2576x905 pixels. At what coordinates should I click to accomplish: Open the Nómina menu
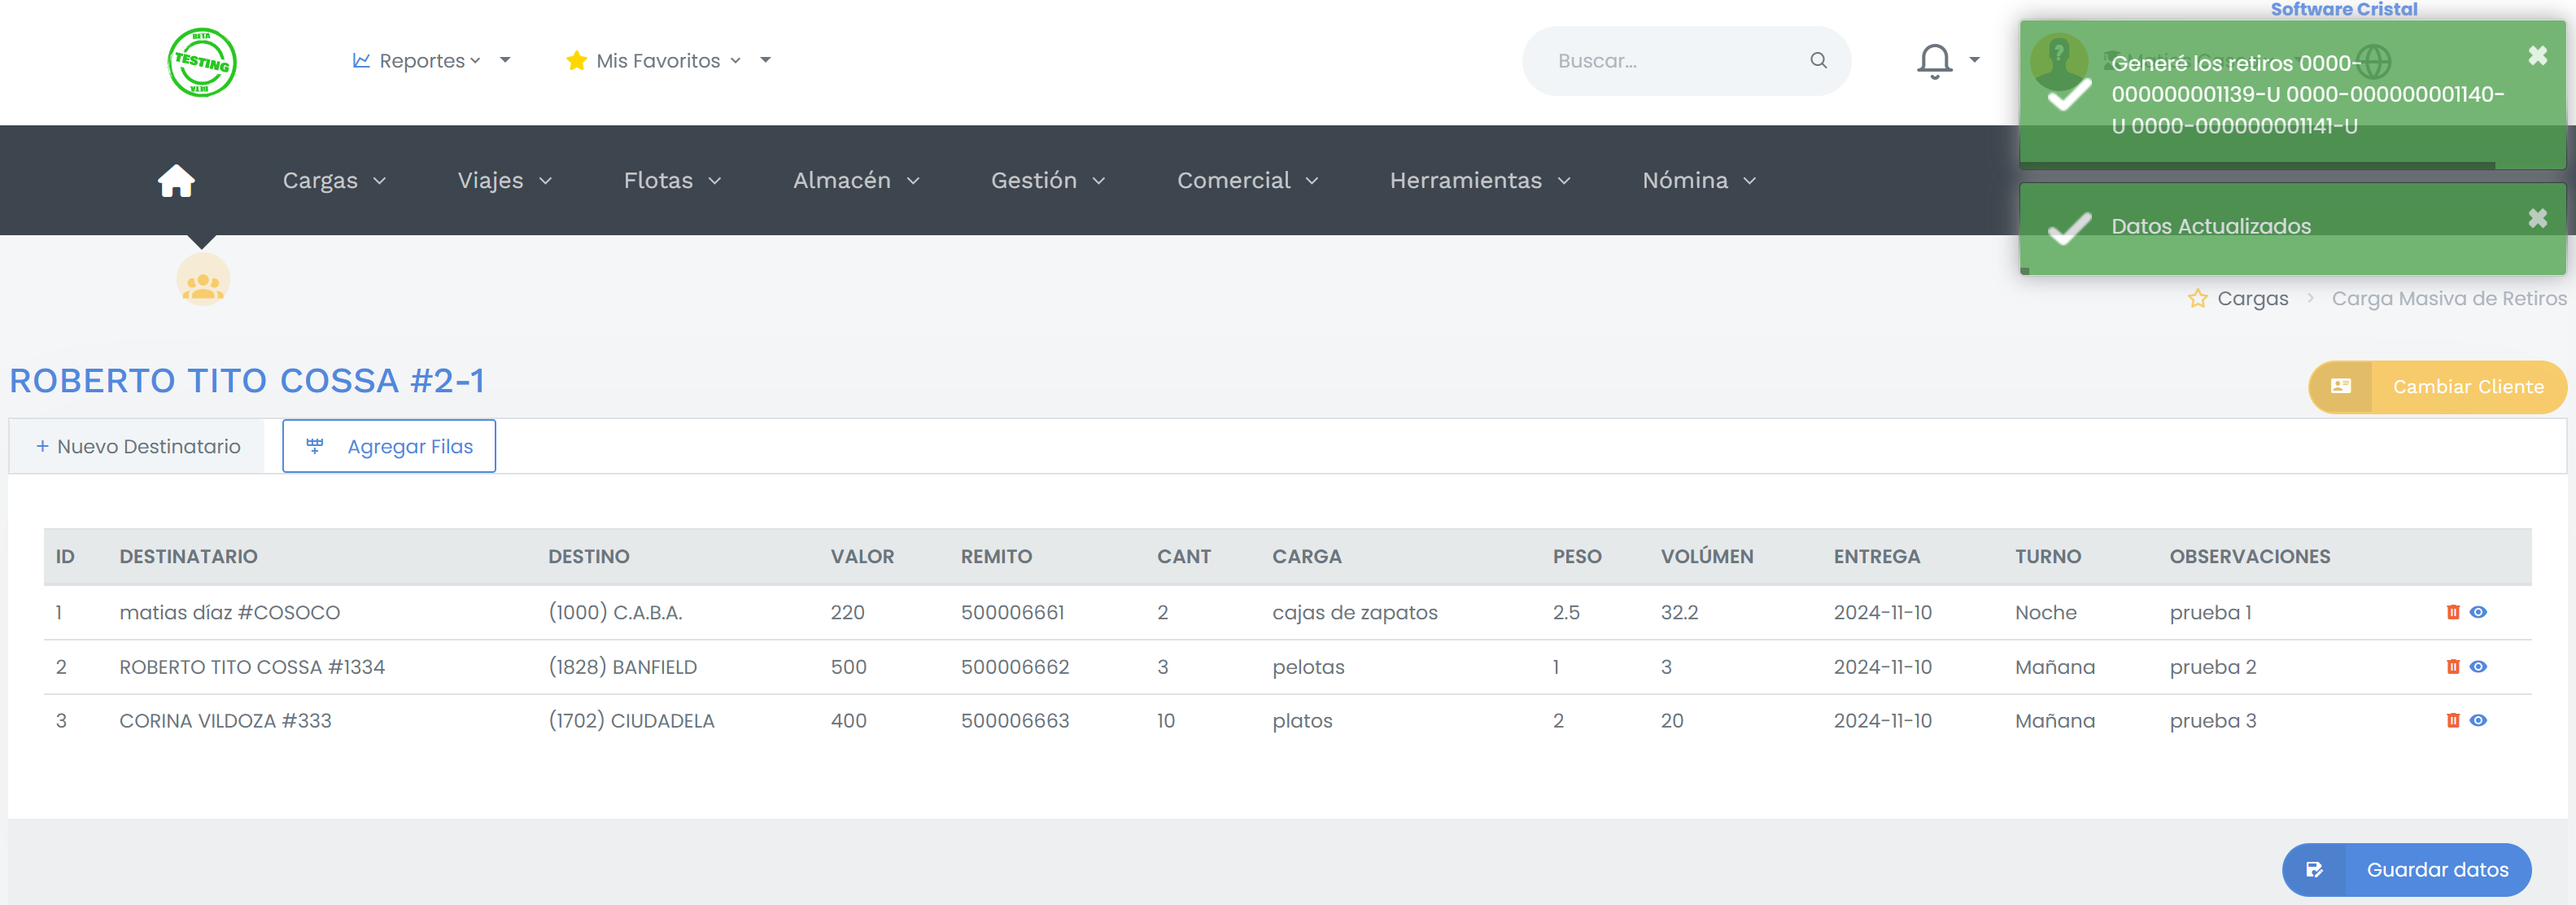[1698, 181]
